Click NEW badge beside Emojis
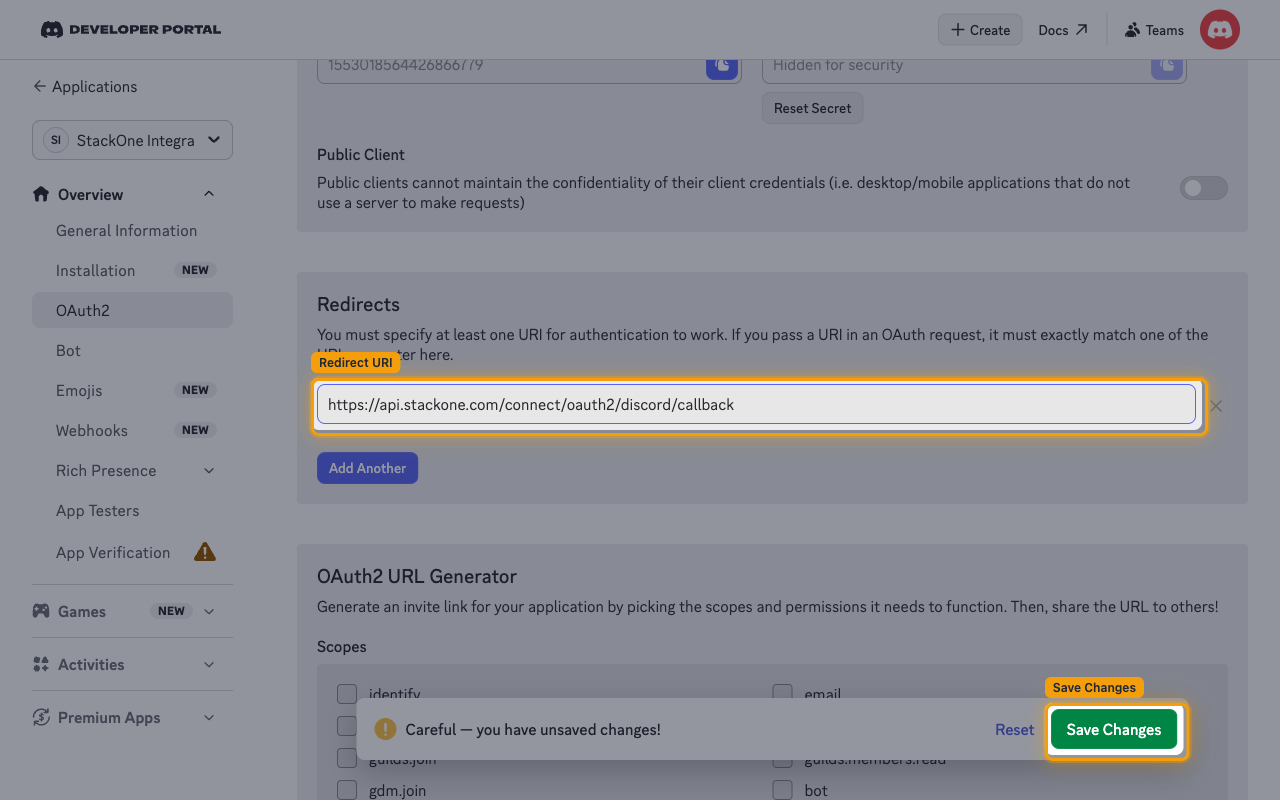1280x800 pixels. click(195, 390)
